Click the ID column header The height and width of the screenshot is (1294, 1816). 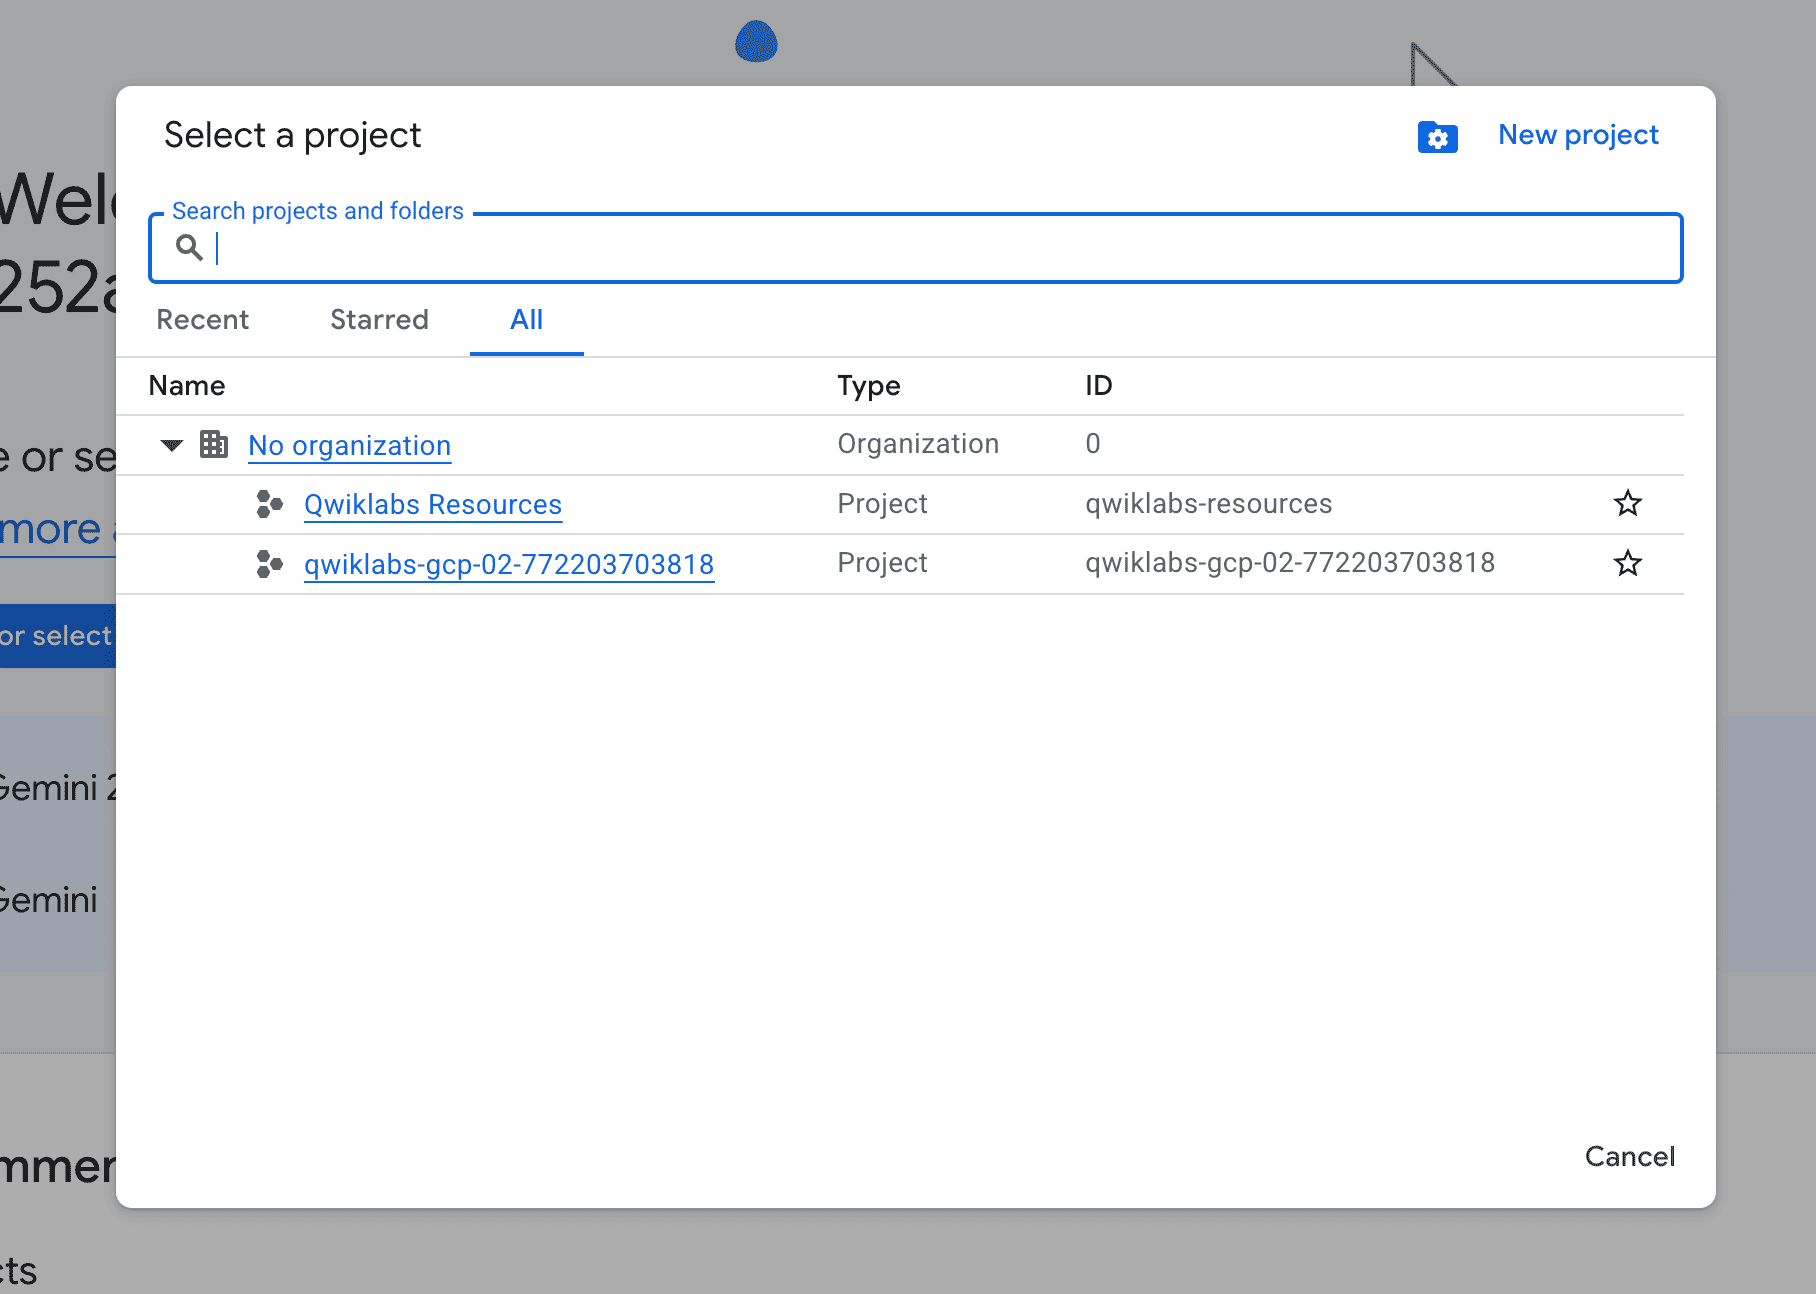click(1098, 386)
